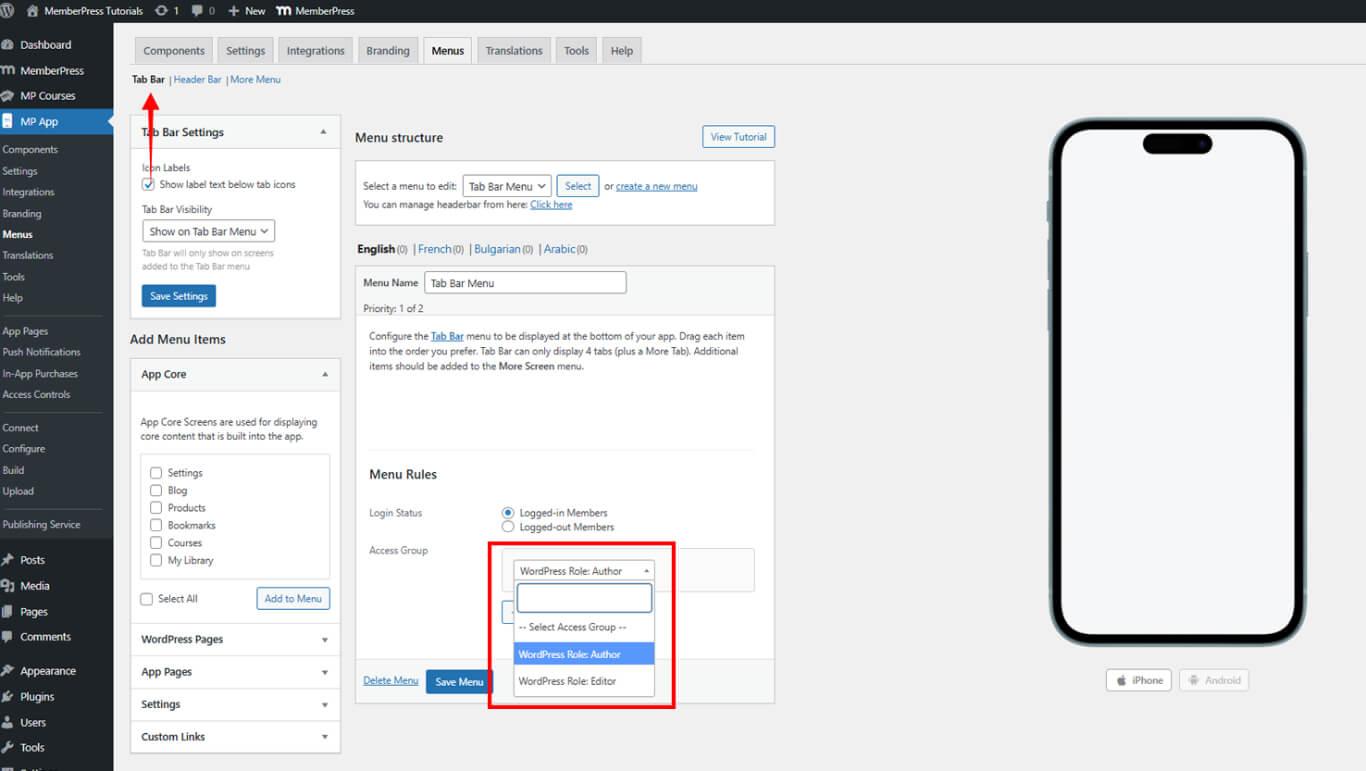Image resolution: width=1366 pixels, height=771 pixels.
Task: Tick the Select All checkbox
Action: 147,599
